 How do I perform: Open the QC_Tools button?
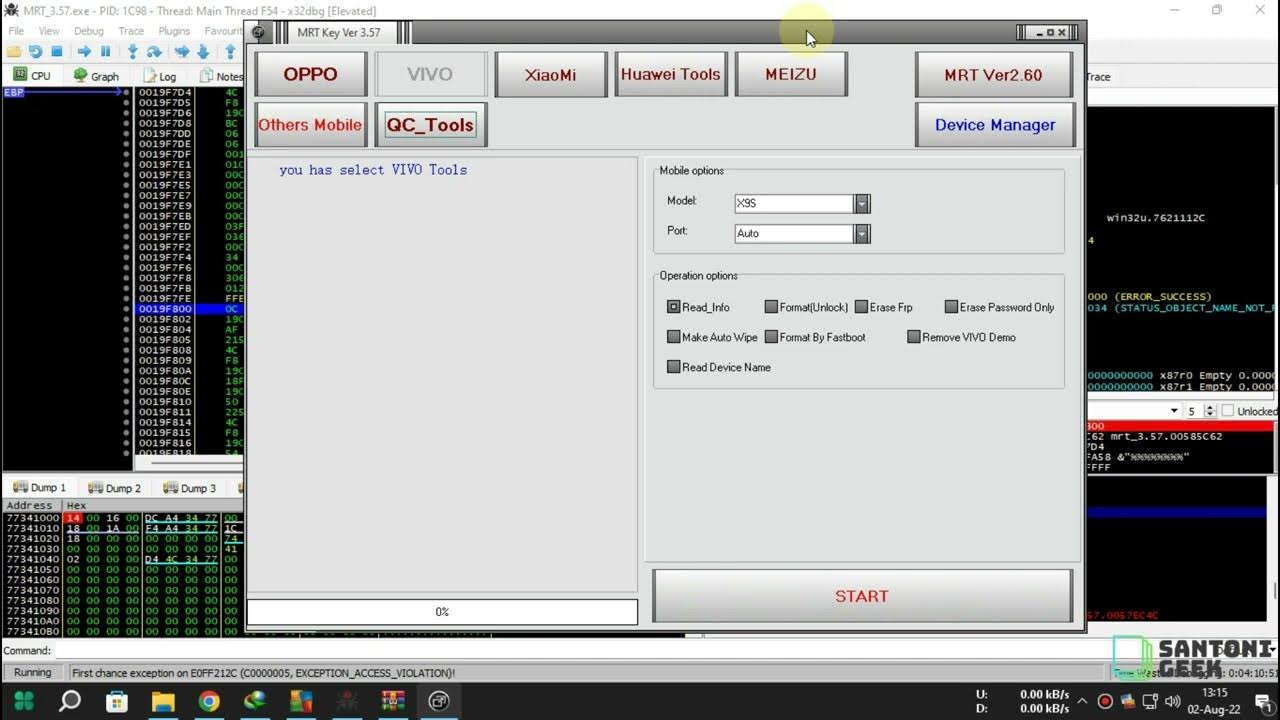(x=430, y=125)
